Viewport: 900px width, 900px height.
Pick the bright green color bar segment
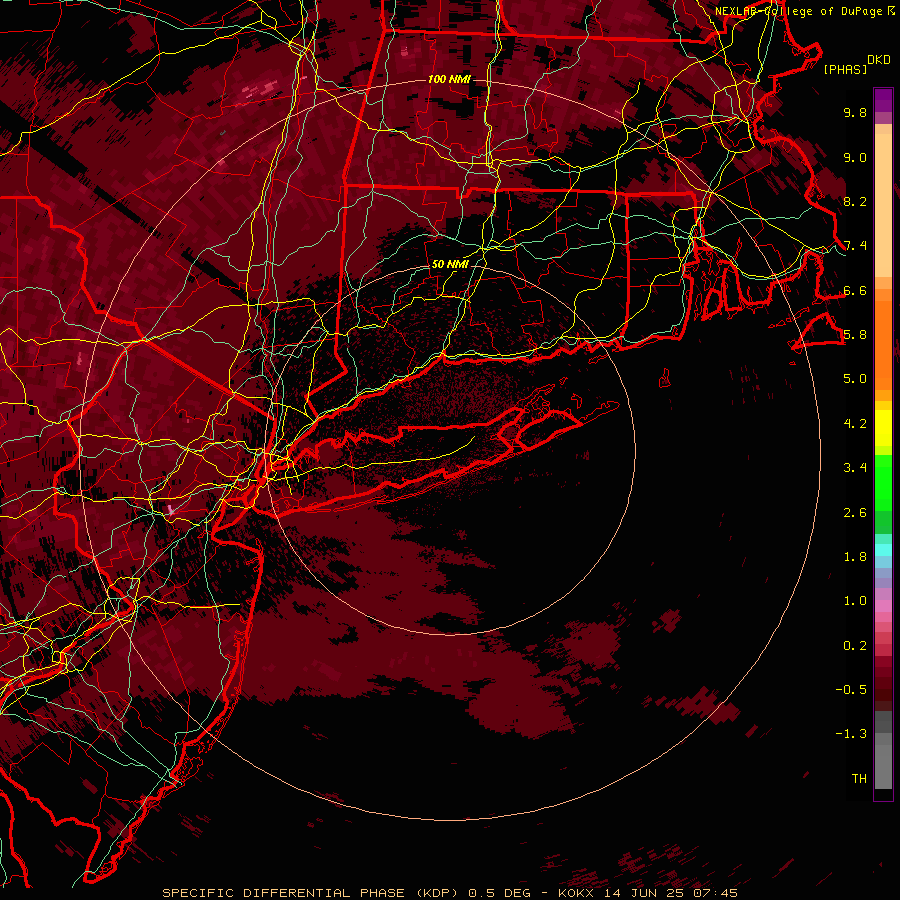(x=883, y=482)
